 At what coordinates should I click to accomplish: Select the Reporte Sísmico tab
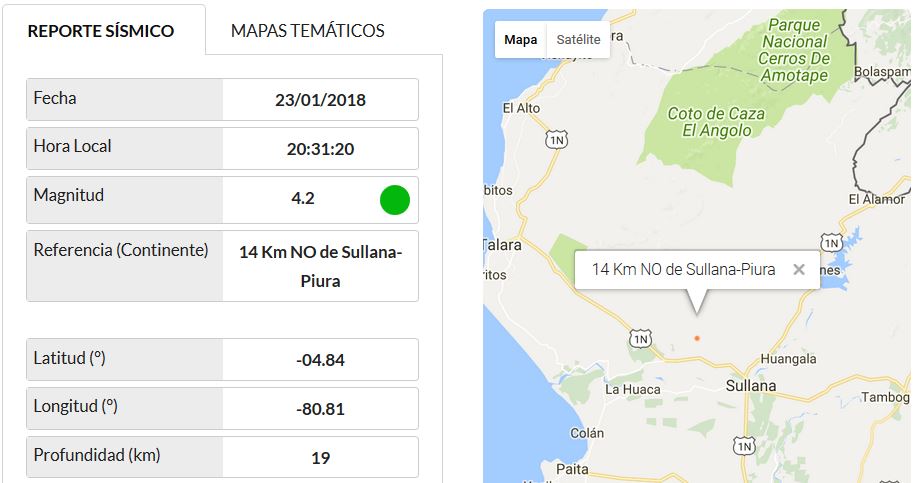(101, 30)
